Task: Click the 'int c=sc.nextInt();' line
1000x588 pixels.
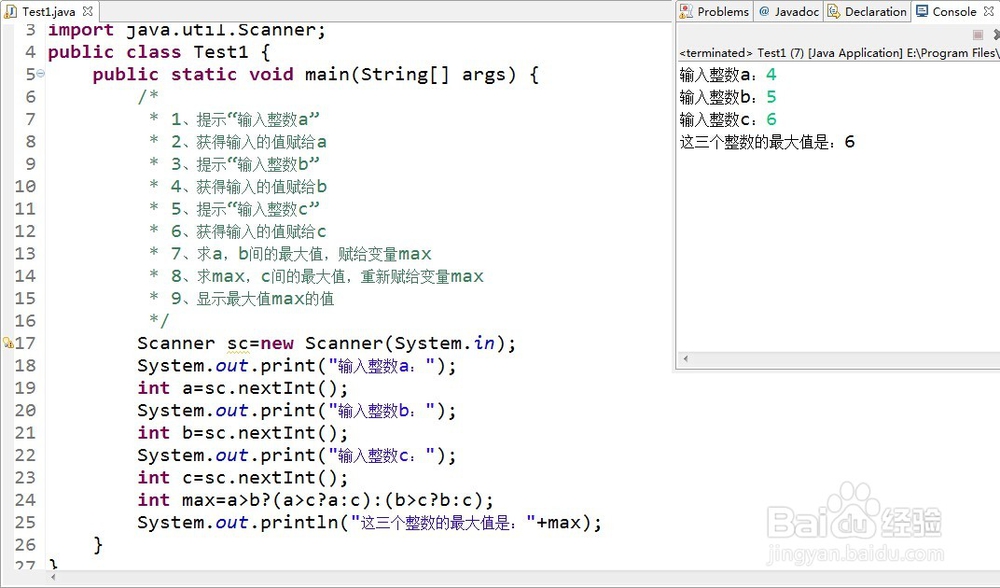Action: coord(242,478)
